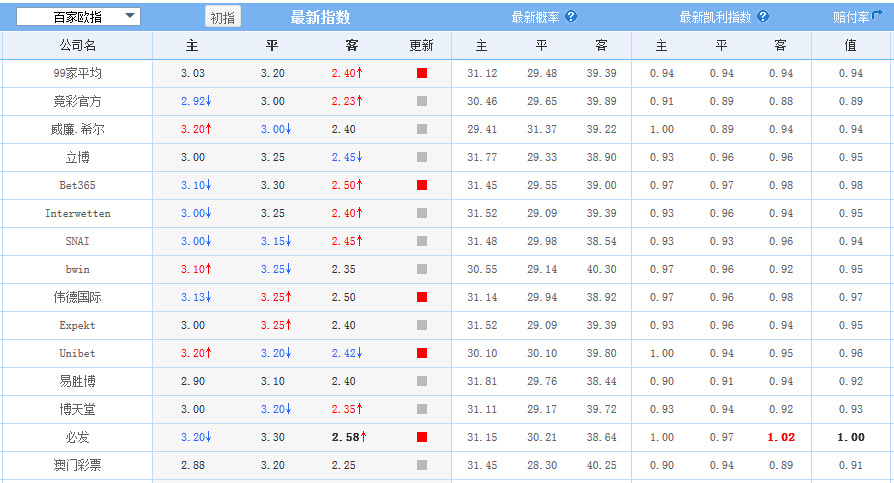Select company name 必发

(78, 437)
